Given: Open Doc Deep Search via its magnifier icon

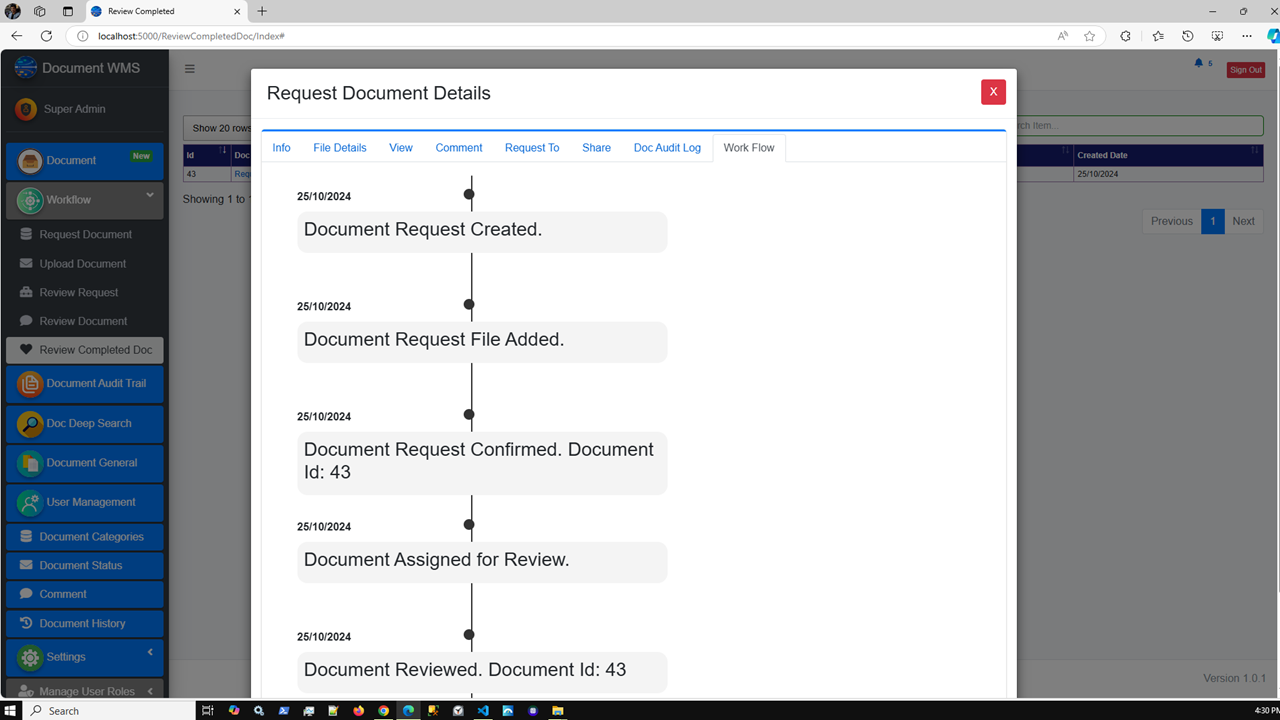Looking at the screenshot, I should pos(29,424).
